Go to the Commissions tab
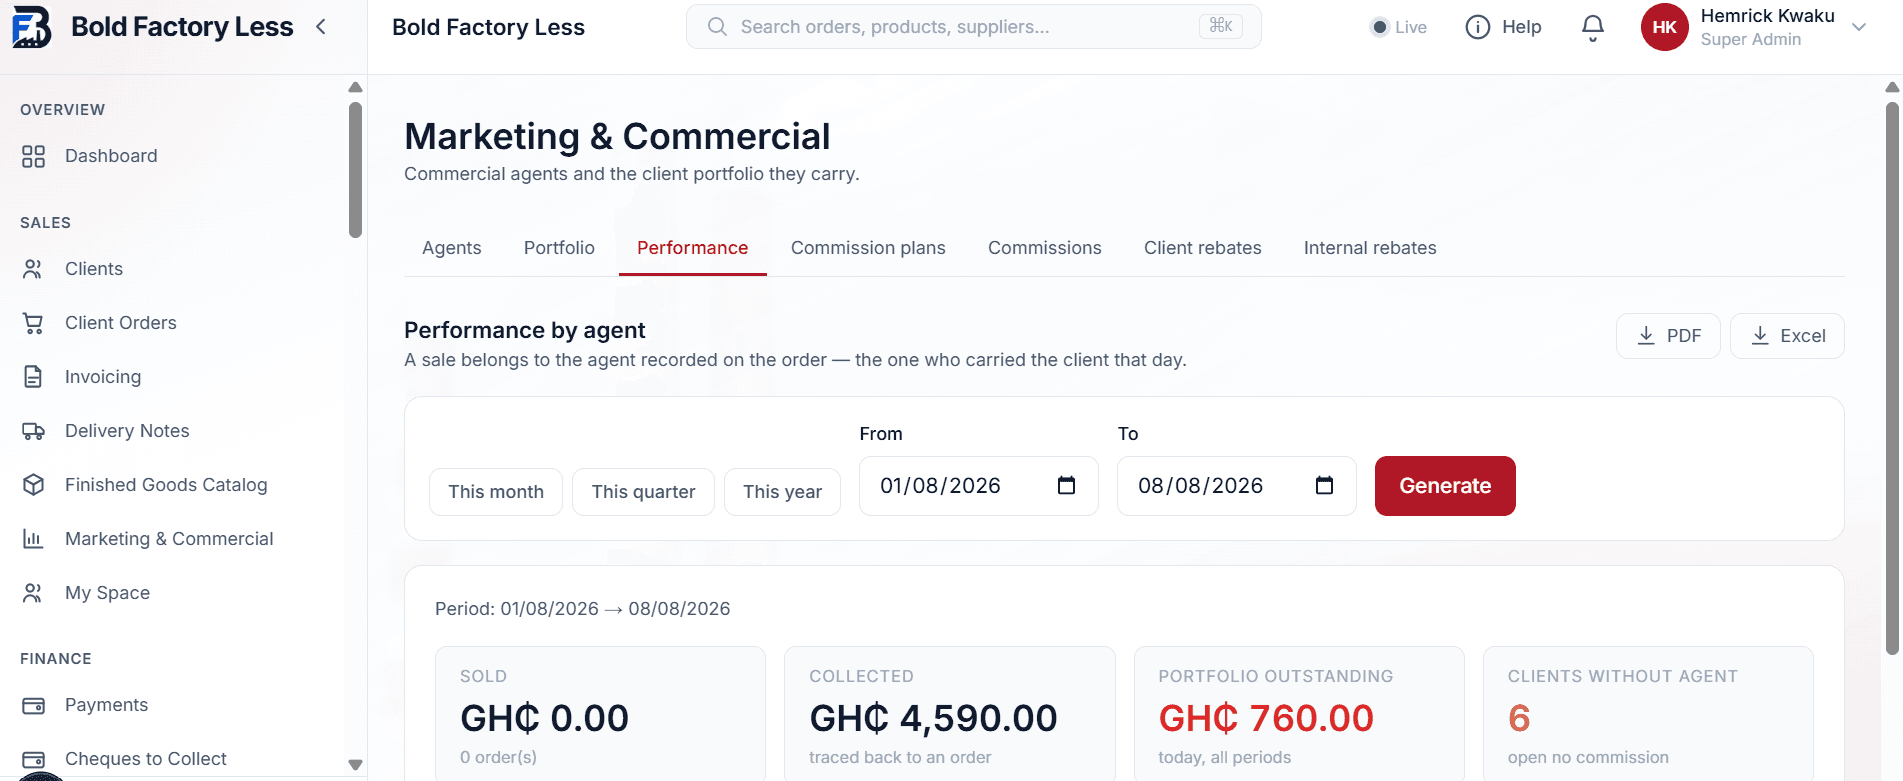Screen dimensions: 1903x781 tap(1045, 248)
